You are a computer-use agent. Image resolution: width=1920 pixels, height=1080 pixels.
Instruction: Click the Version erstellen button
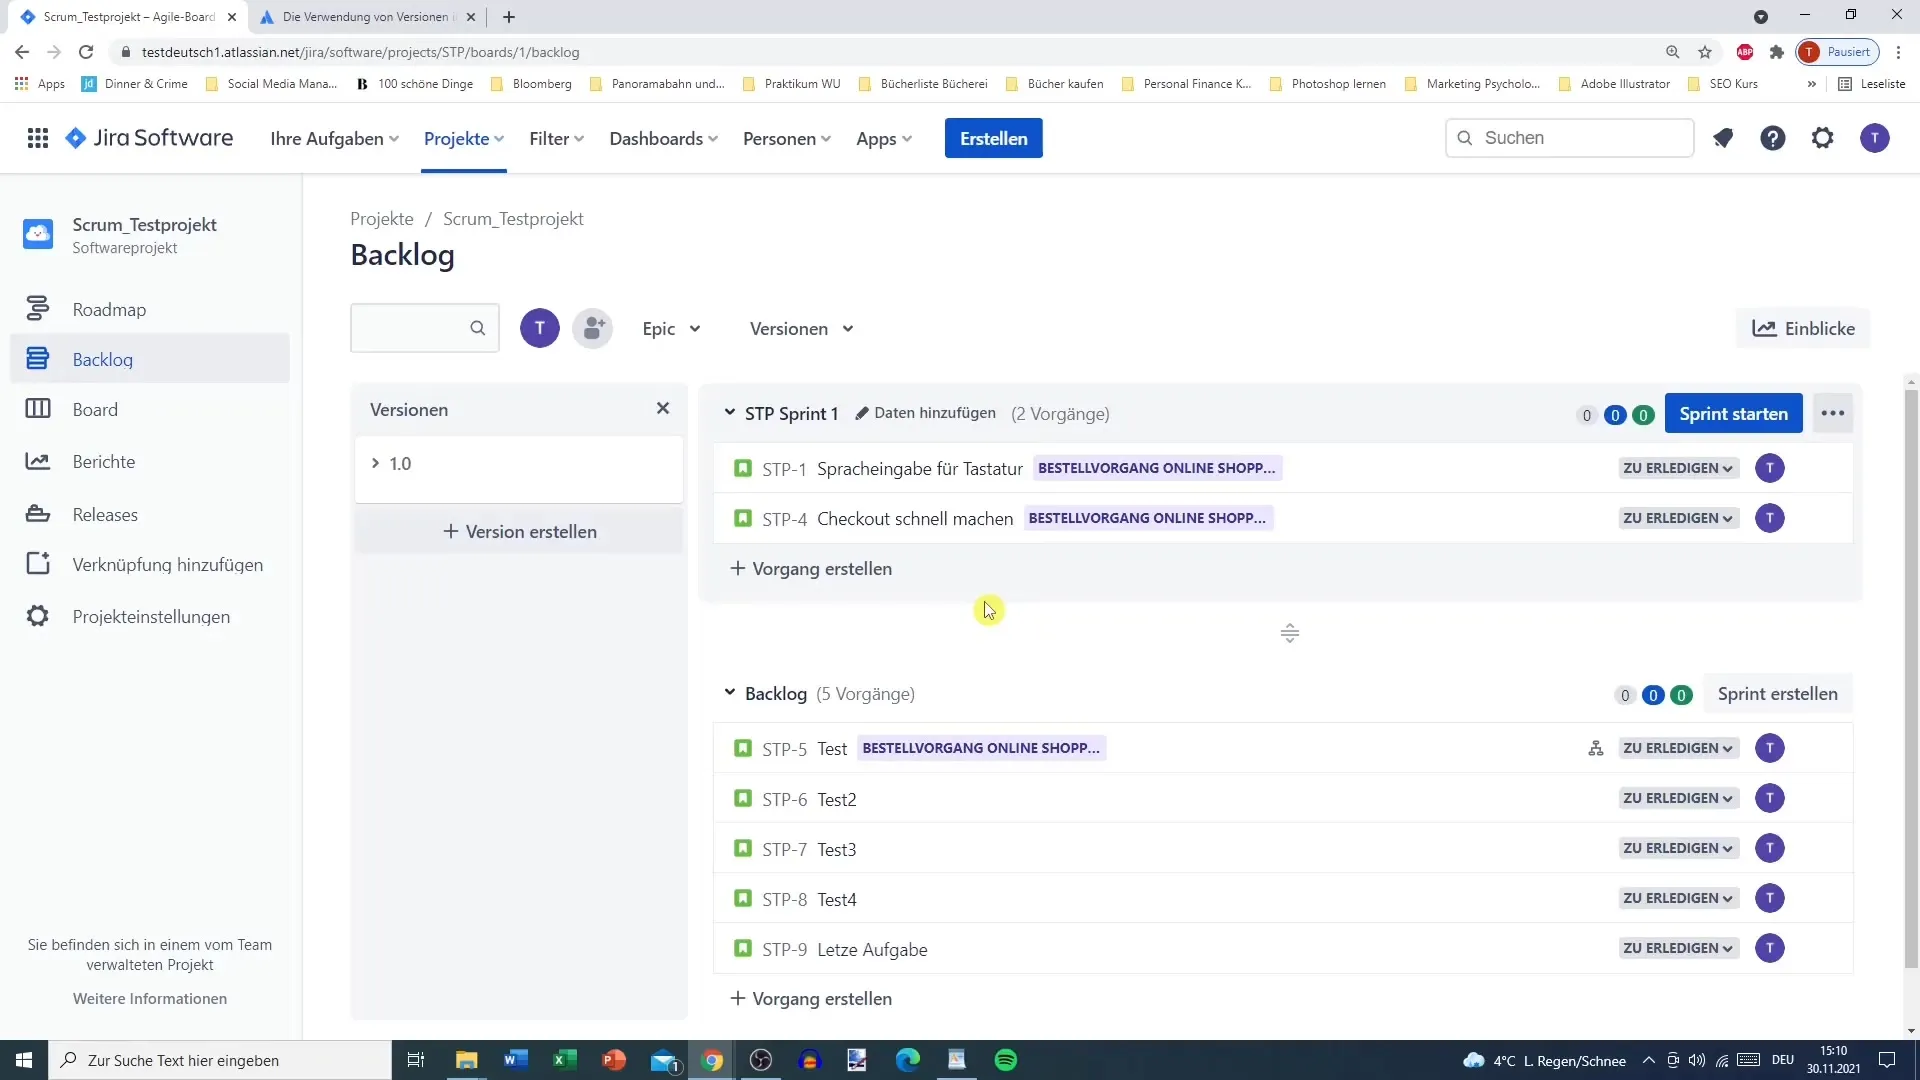(x=519, y=531)
